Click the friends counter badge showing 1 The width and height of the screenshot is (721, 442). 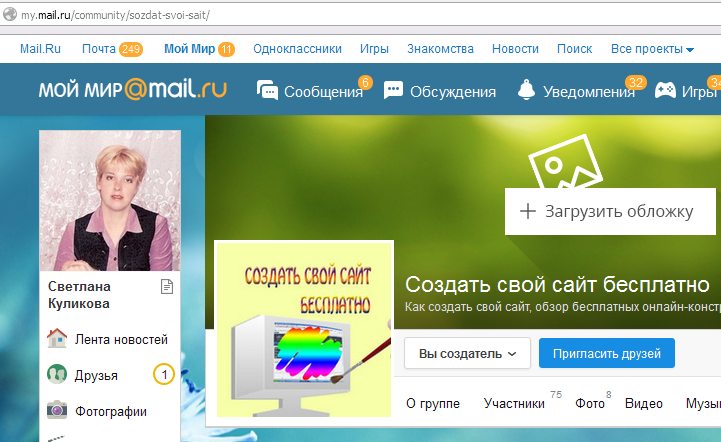coord(164,374)
